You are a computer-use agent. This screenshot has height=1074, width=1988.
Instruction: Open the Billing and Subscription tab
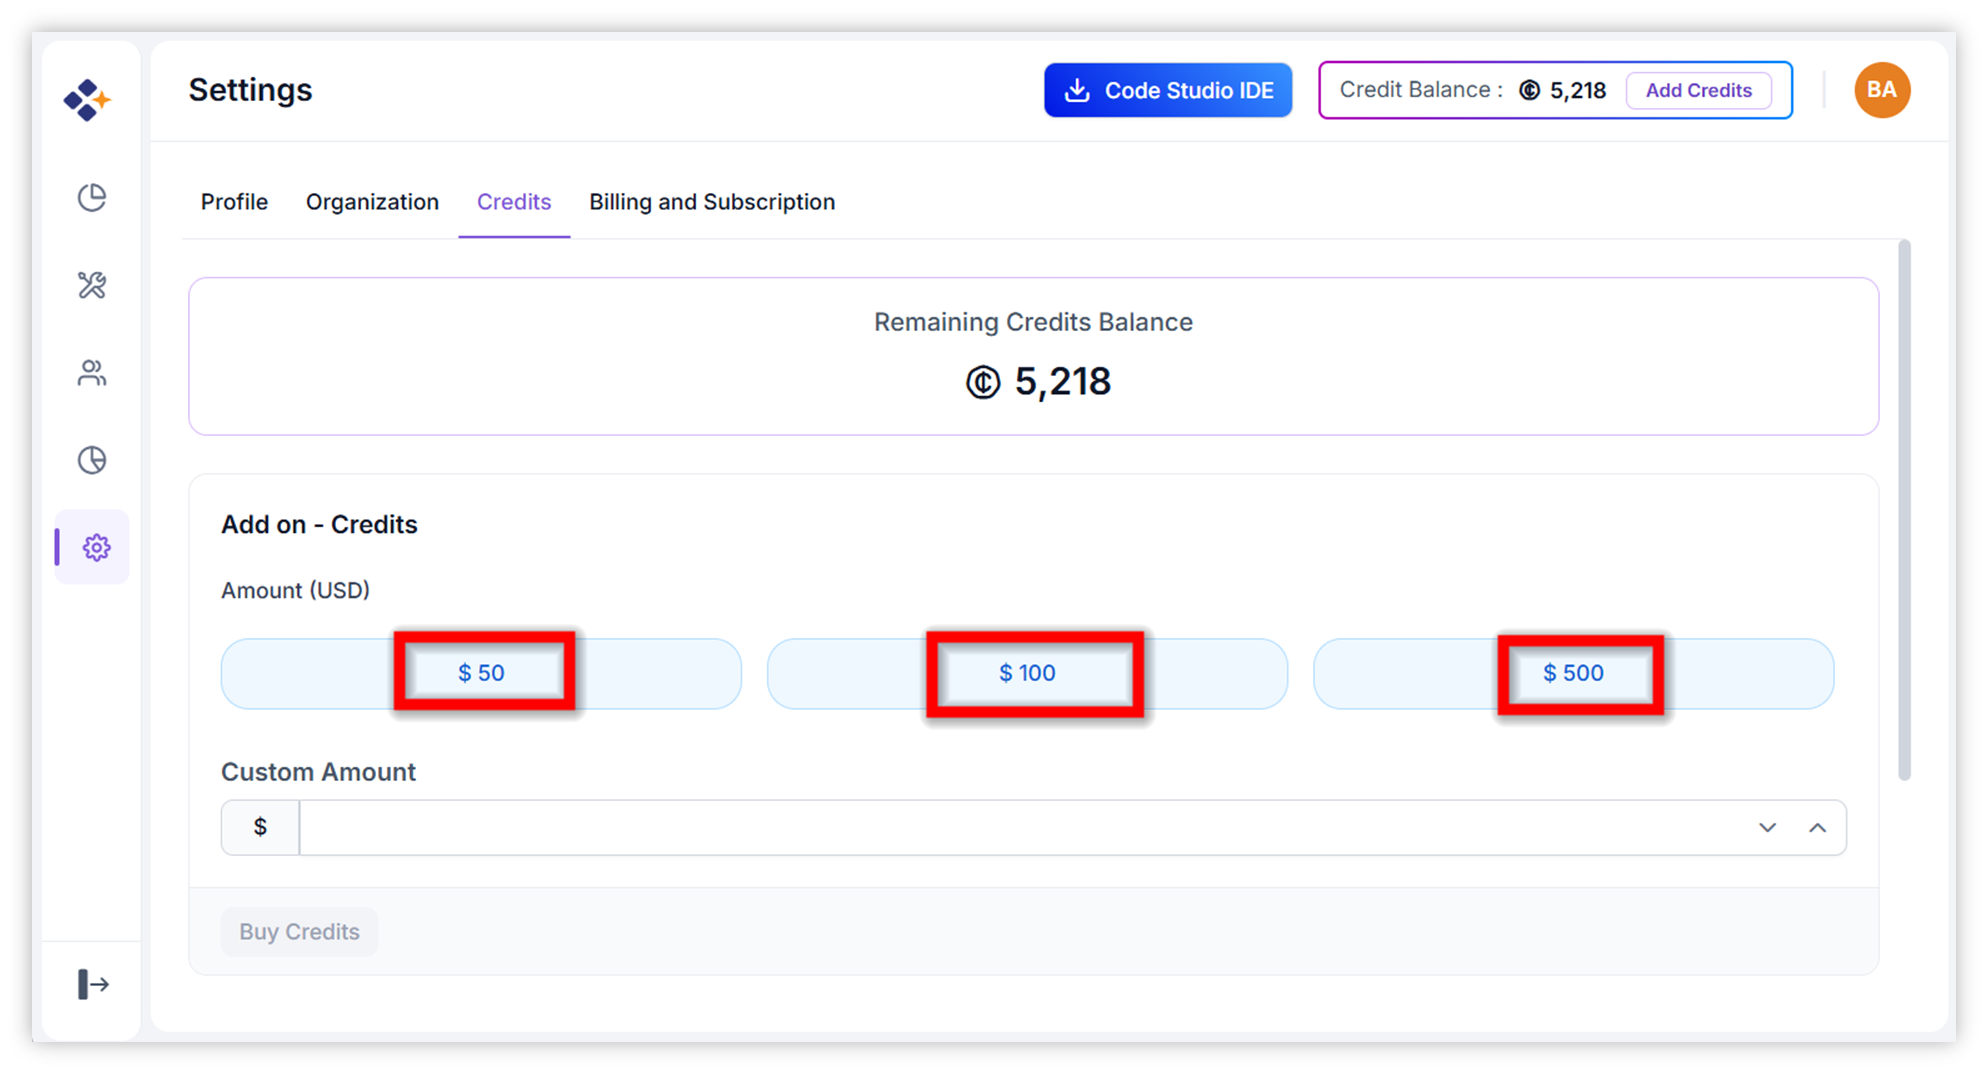tap(711, 202)
